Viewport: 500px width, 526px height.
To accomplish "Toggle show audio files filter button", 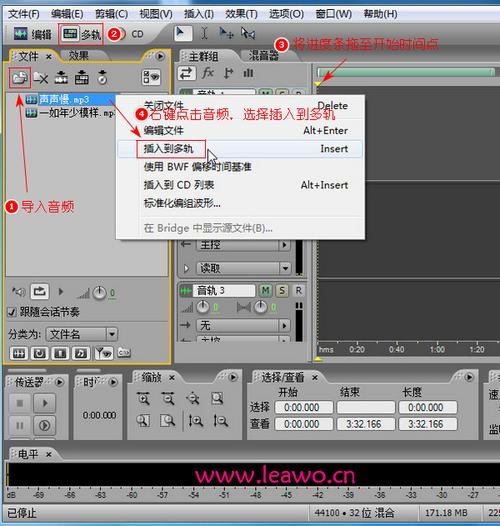I will pyautogui.click(x=18, y=353).
